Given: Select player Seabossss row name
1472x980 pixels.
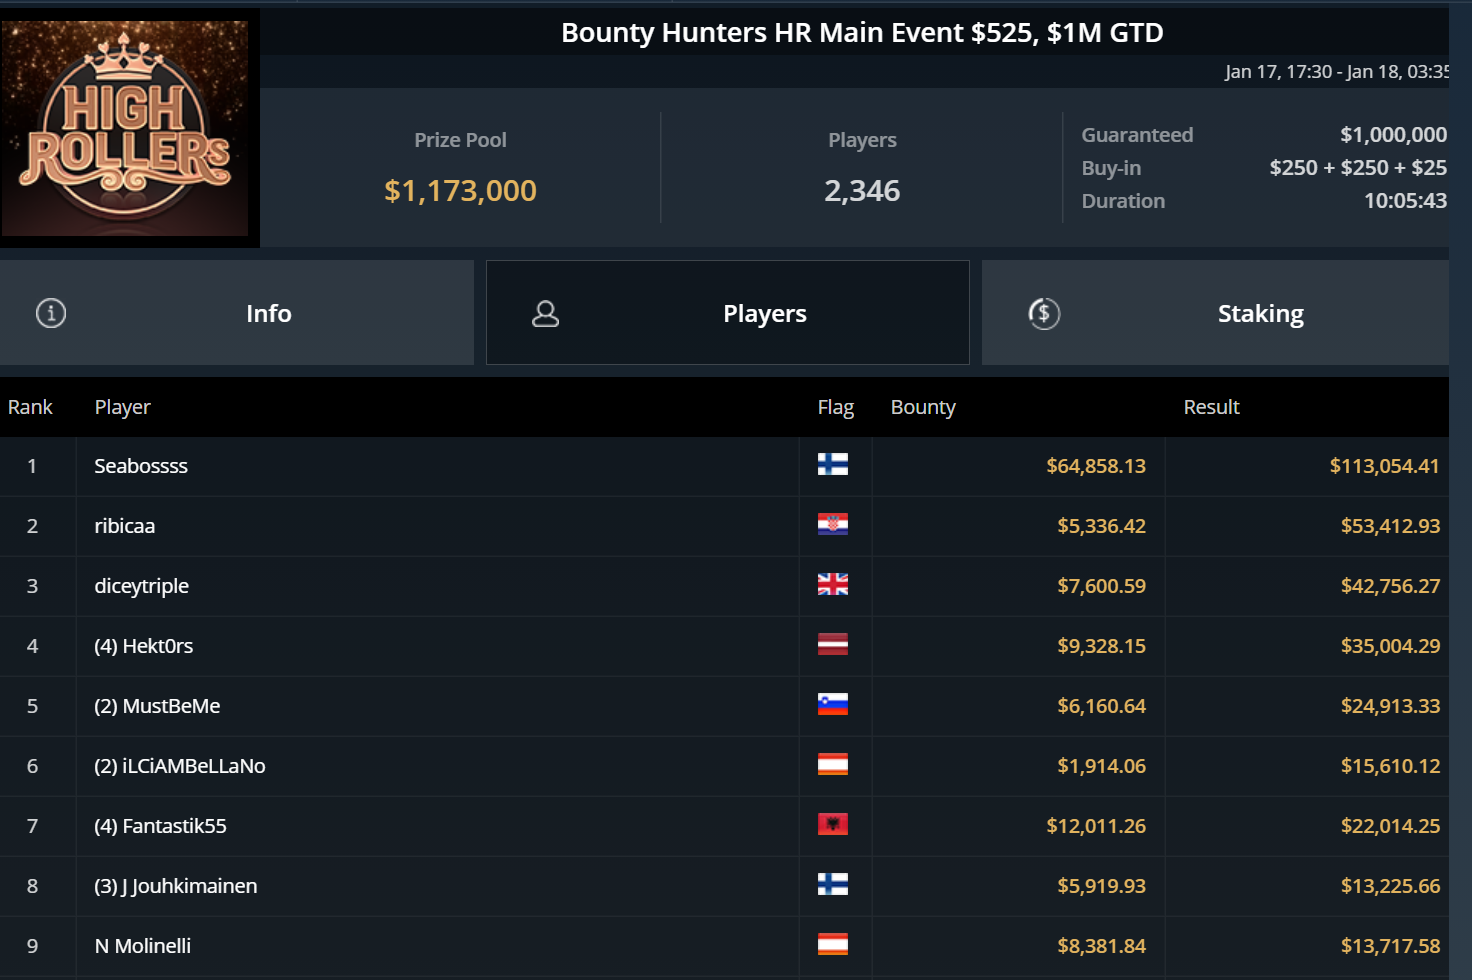Looking at the screenshot, I should (141, 466).
